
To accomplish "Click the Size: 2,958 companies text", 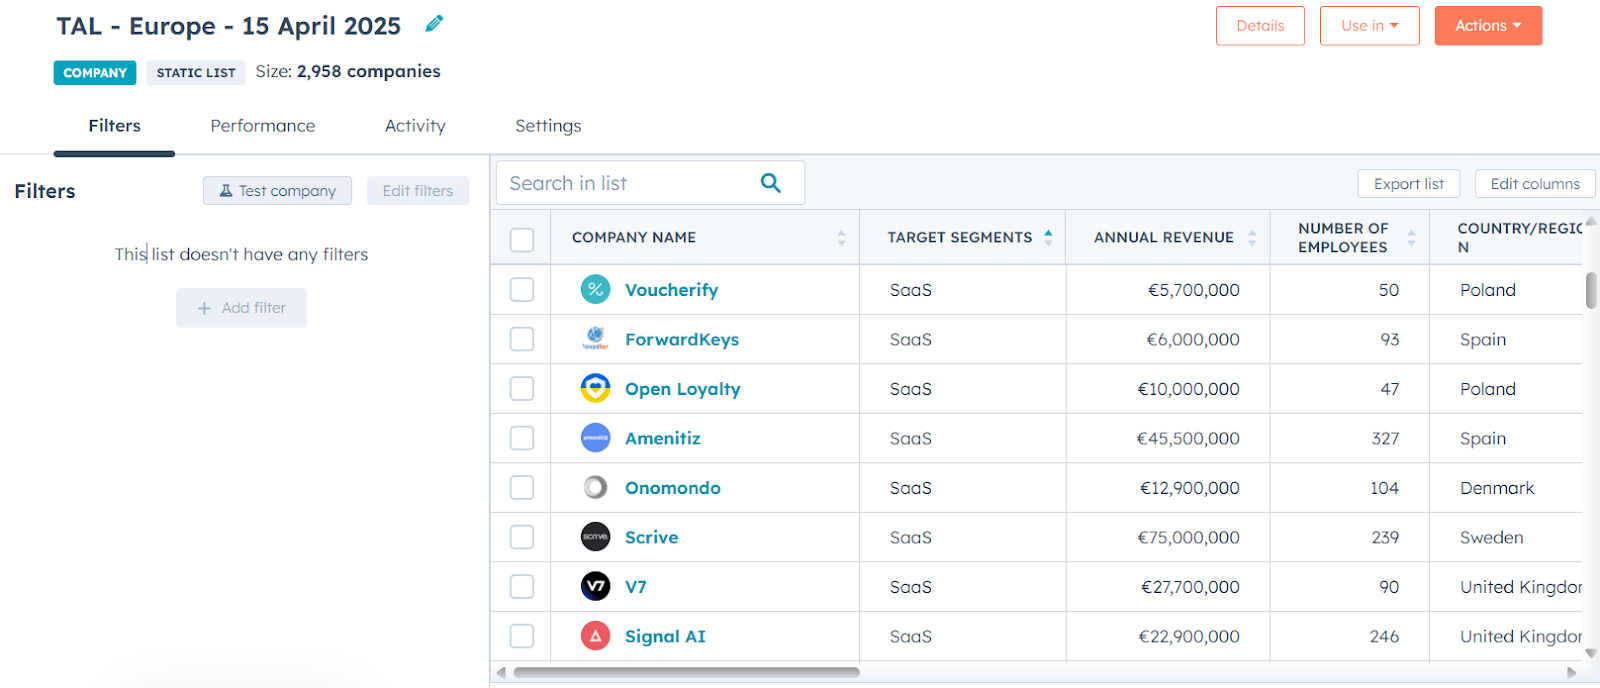I will 348,72.
